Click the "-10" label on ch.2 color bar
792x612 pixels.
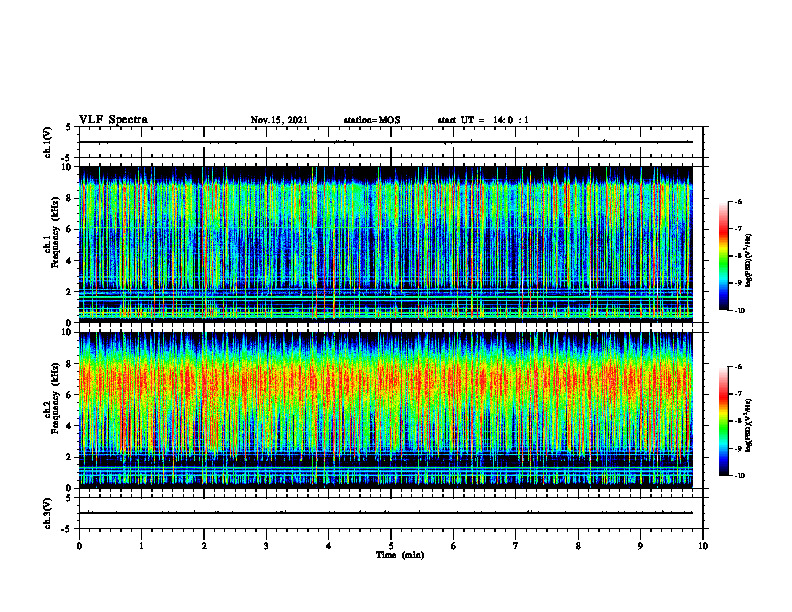point(740,476)
